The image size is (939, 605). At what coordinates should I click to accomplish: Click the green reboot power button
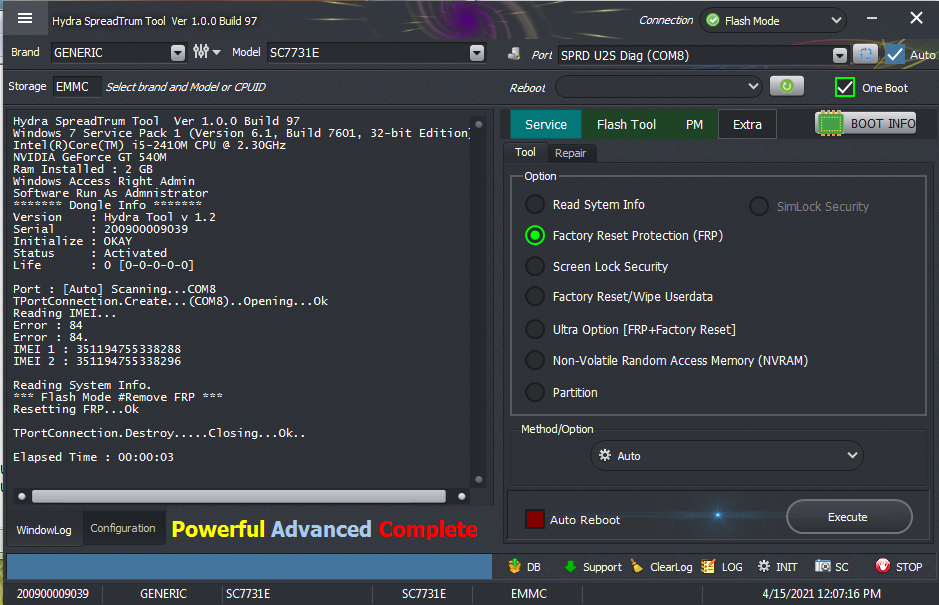787,86
